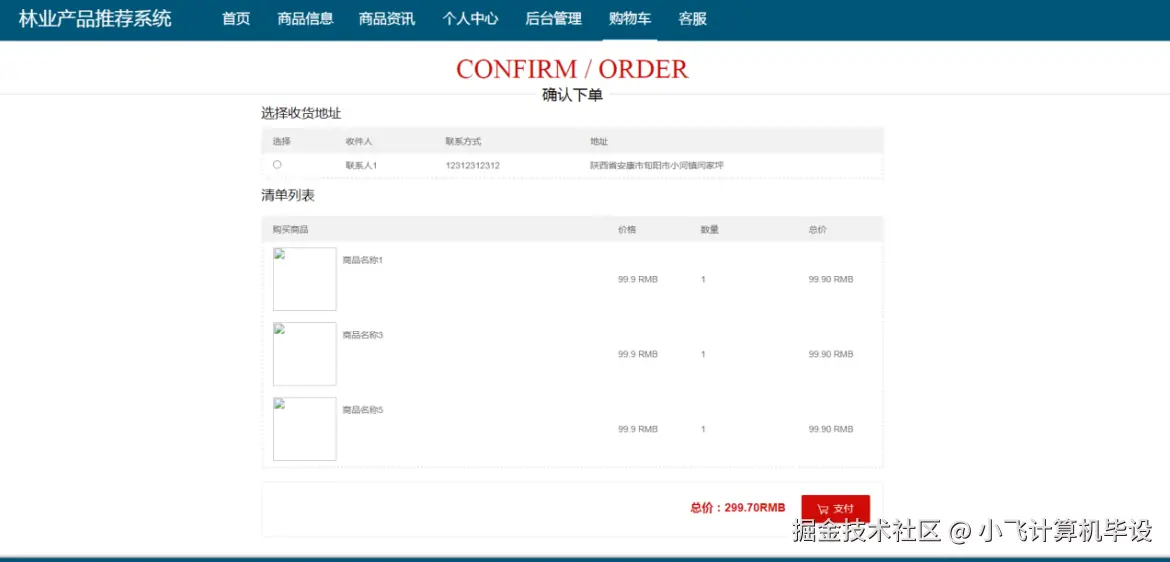
Task: Click broken image thumbnail of 商品名称5
Action: point(304,429)
